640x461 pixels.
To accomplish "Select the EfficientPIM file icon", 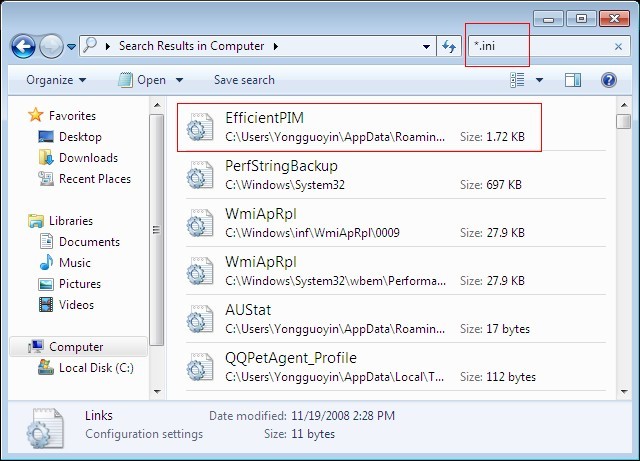I will tap(200, 127).
